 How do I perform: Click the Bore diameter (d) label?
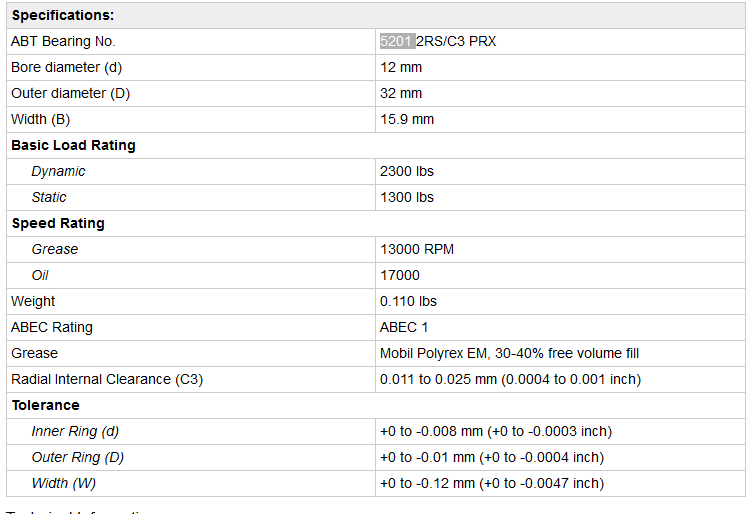tap(66, 67)
